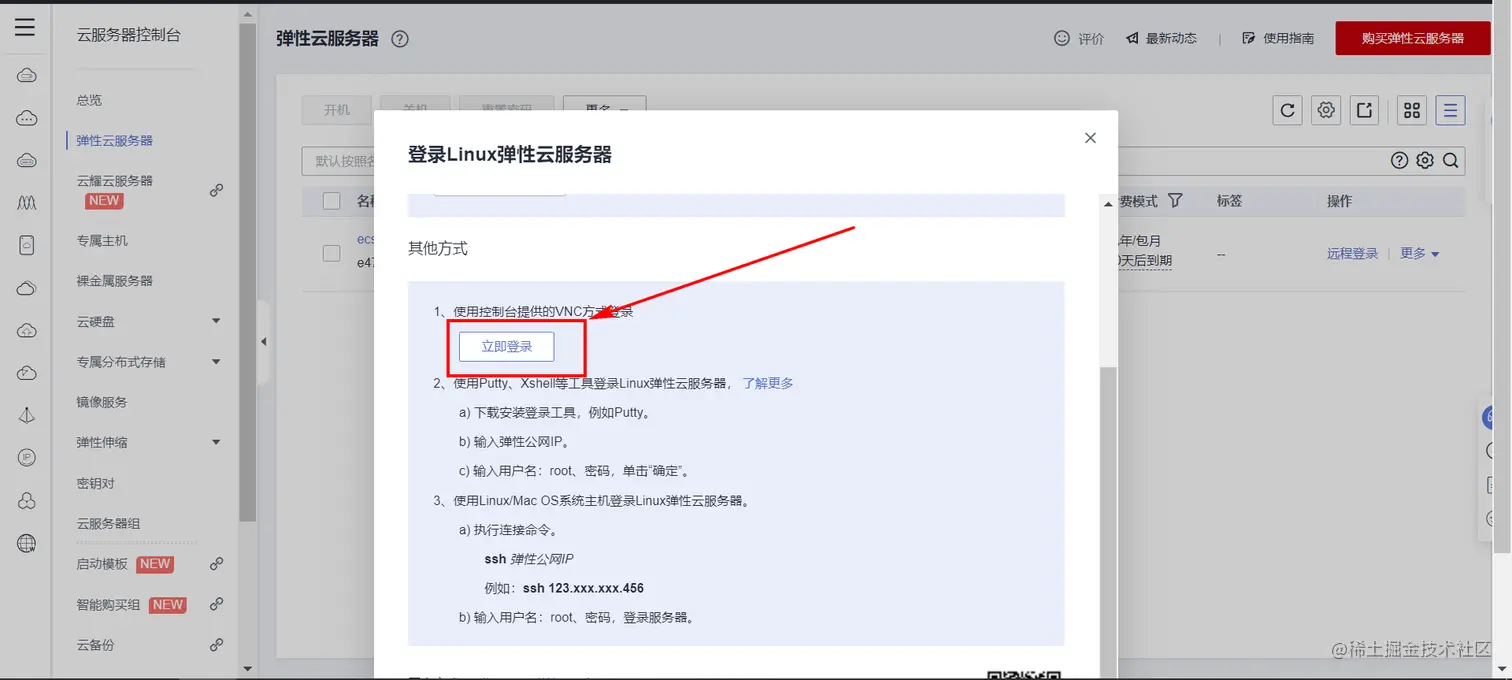This screenshot has width=1512, height=680.
Task: Open the link icon beside 云耀云服务器
Action: coord(216,190)
